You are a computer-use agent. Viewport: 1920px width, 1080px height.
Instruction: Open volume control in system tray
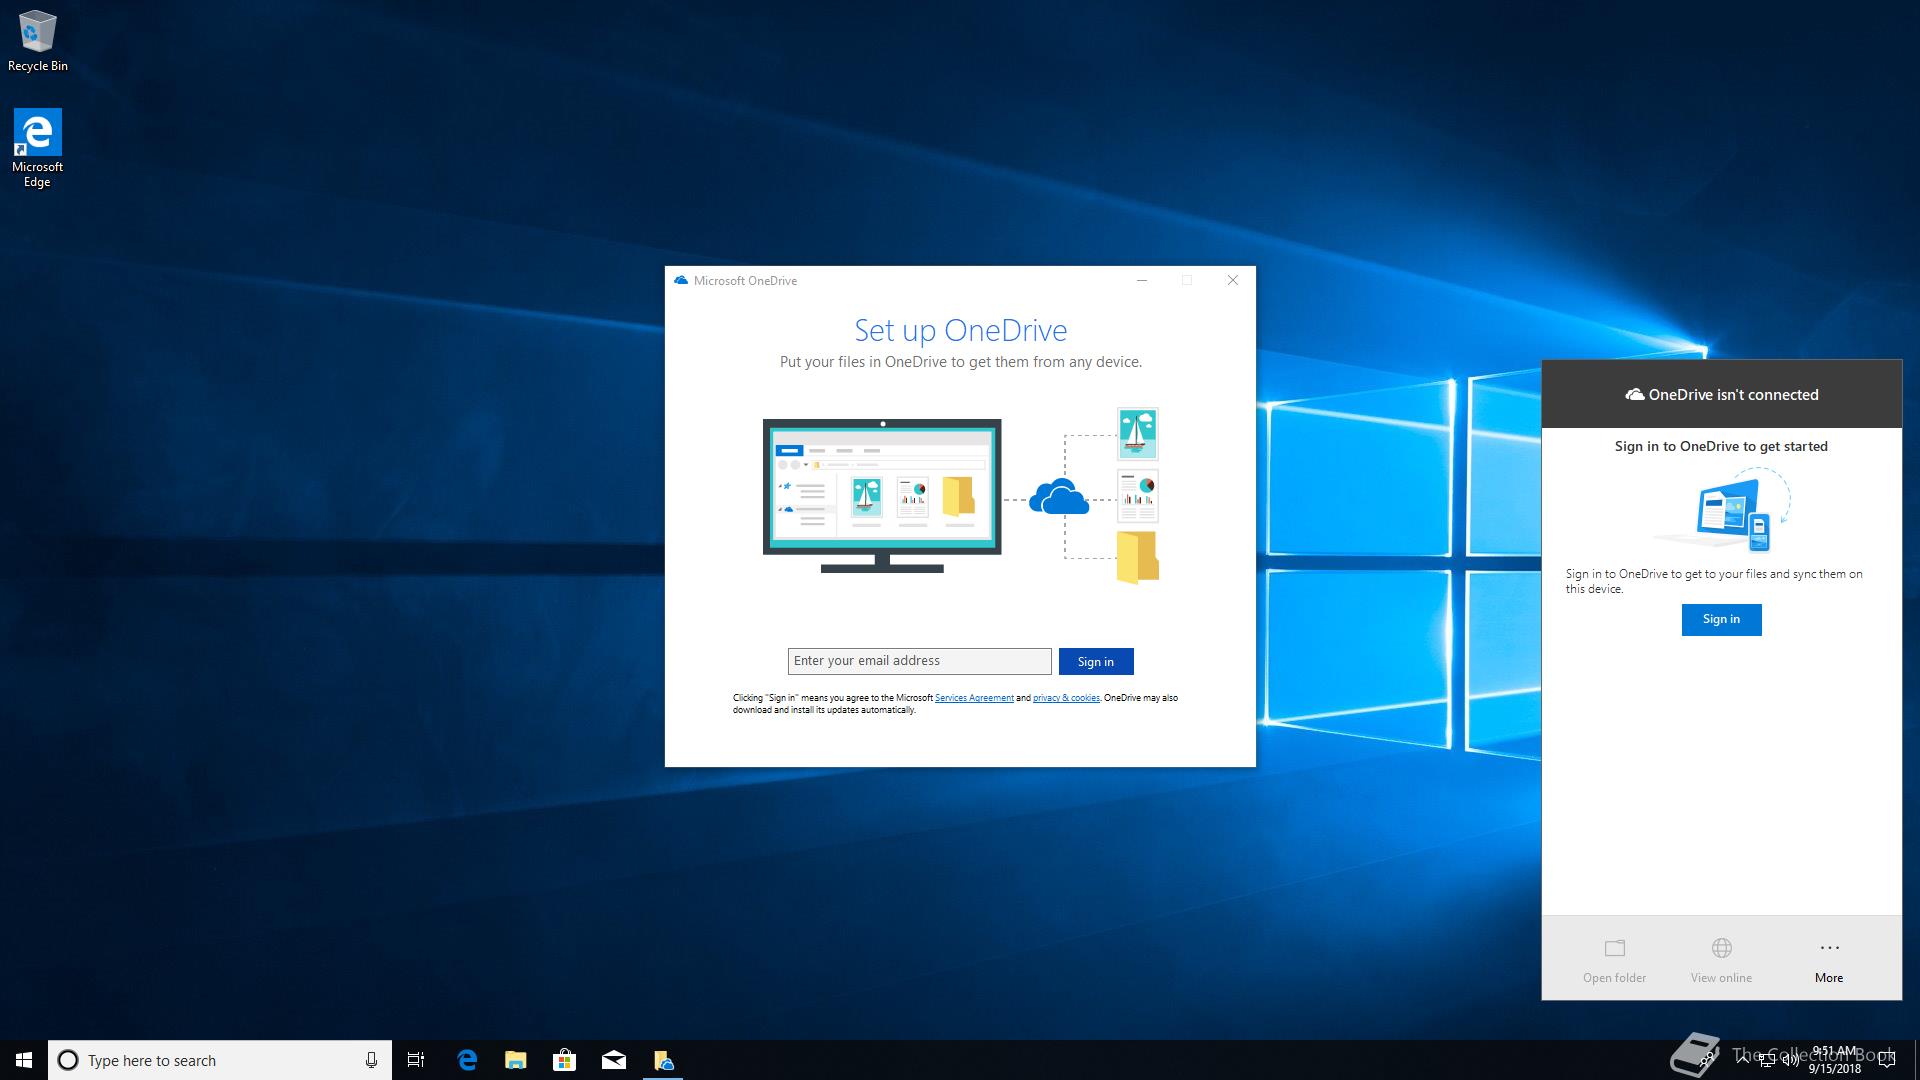[x=1791, y=1060]
